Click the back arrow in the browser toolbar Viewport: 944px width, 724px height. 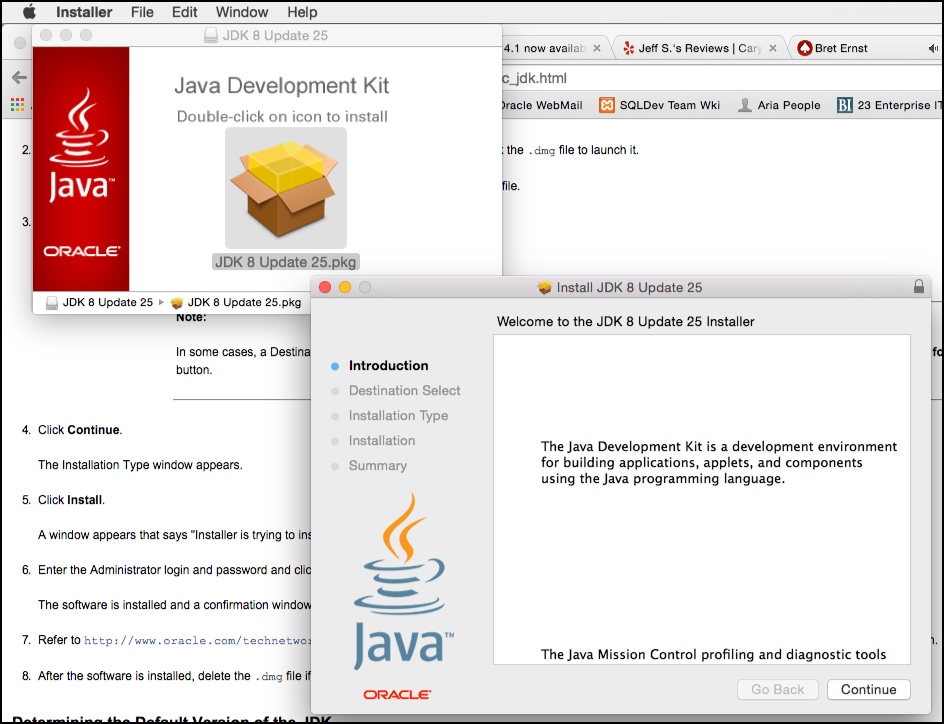tap(18, 77)
